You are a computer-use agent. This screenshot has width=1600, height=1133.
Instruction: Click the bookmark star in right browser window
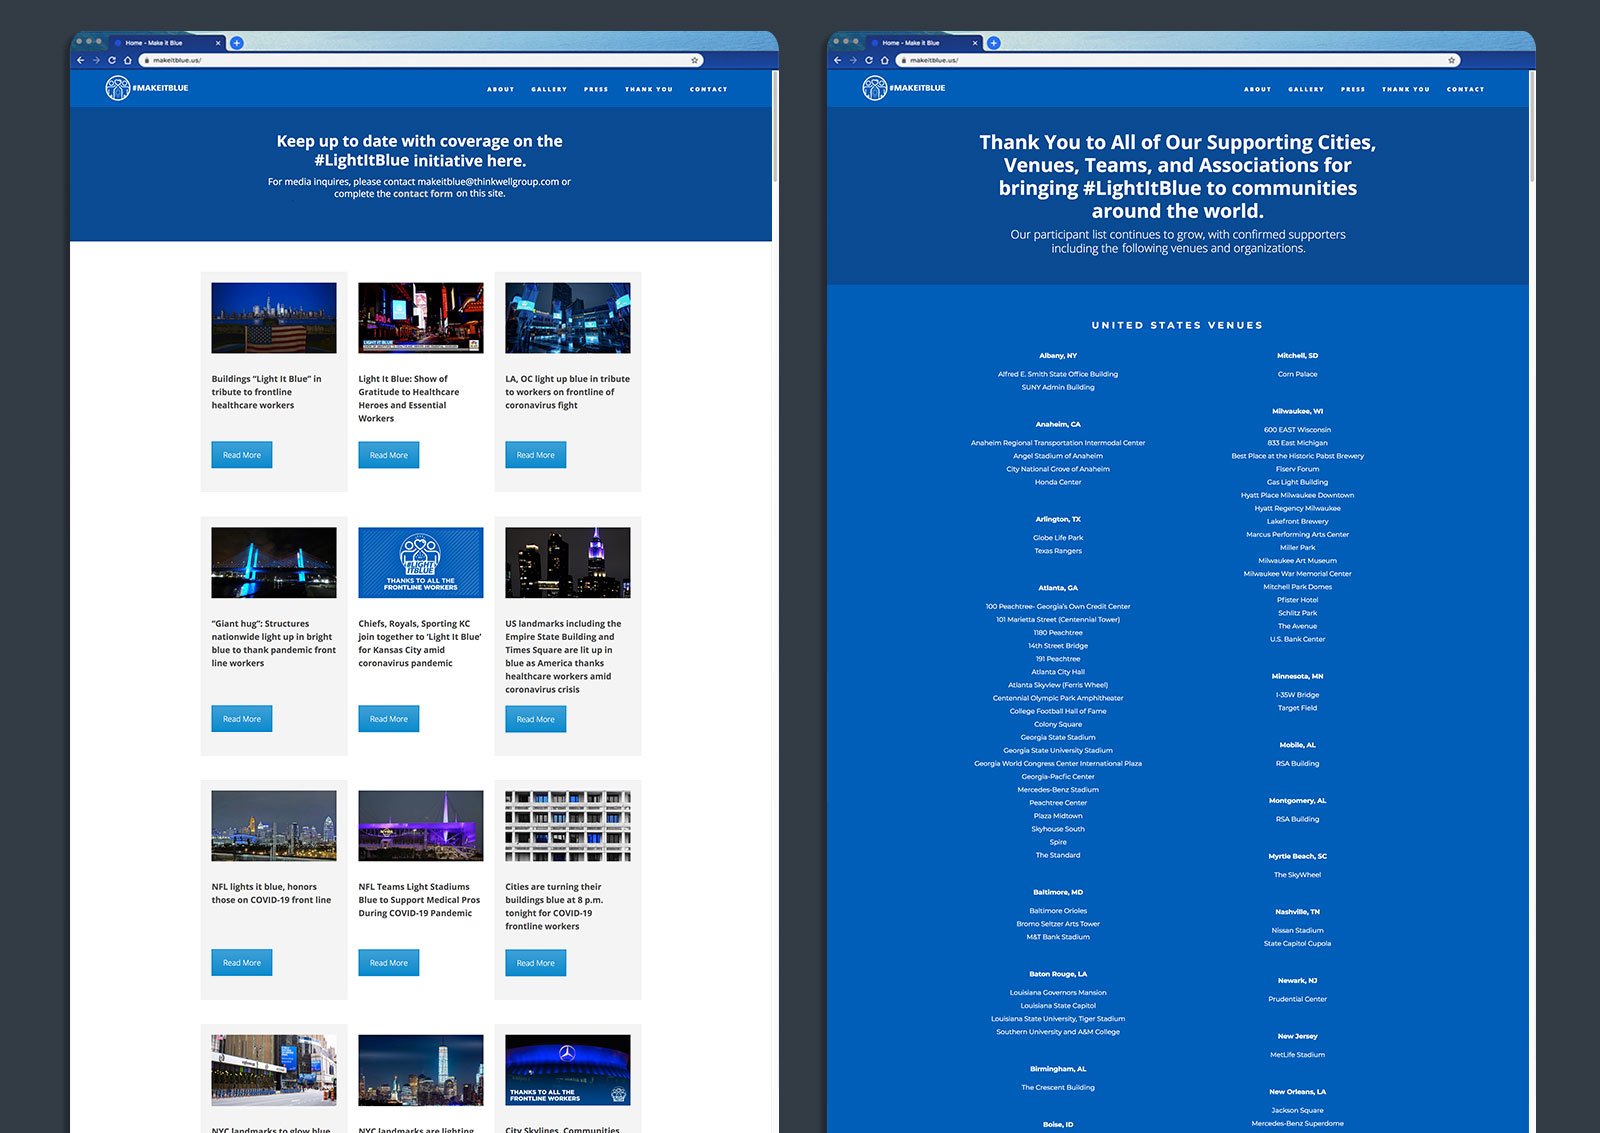pyautogui.click(x=1451, y=60)
